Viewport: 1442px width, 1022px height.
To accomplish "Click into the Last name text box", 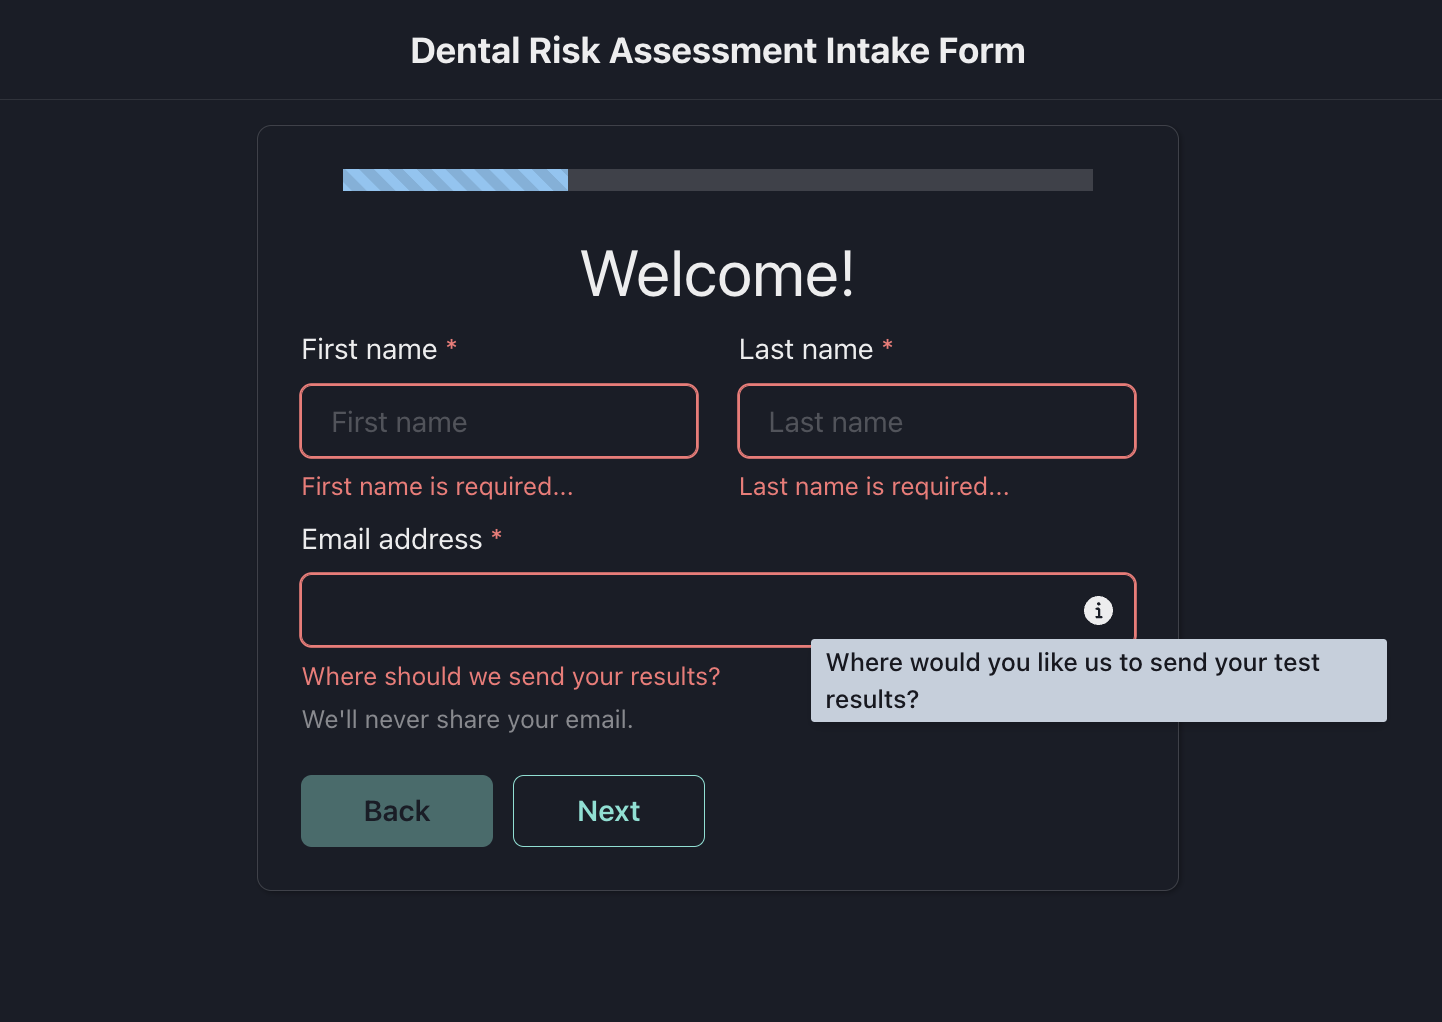I will 936,421.
